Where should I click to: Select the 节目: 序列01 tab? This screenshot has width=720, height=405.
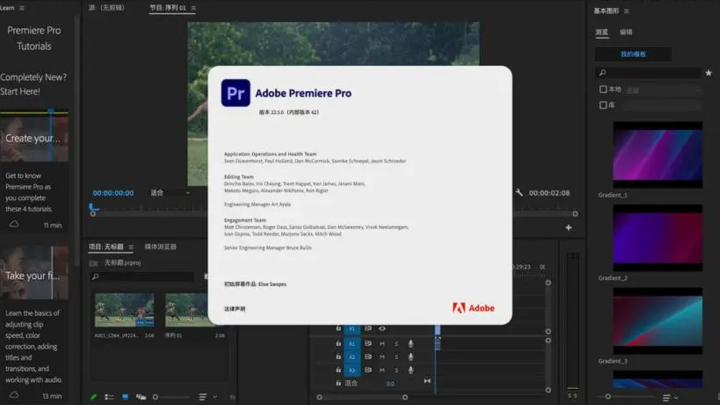click(x=168, y=8)
